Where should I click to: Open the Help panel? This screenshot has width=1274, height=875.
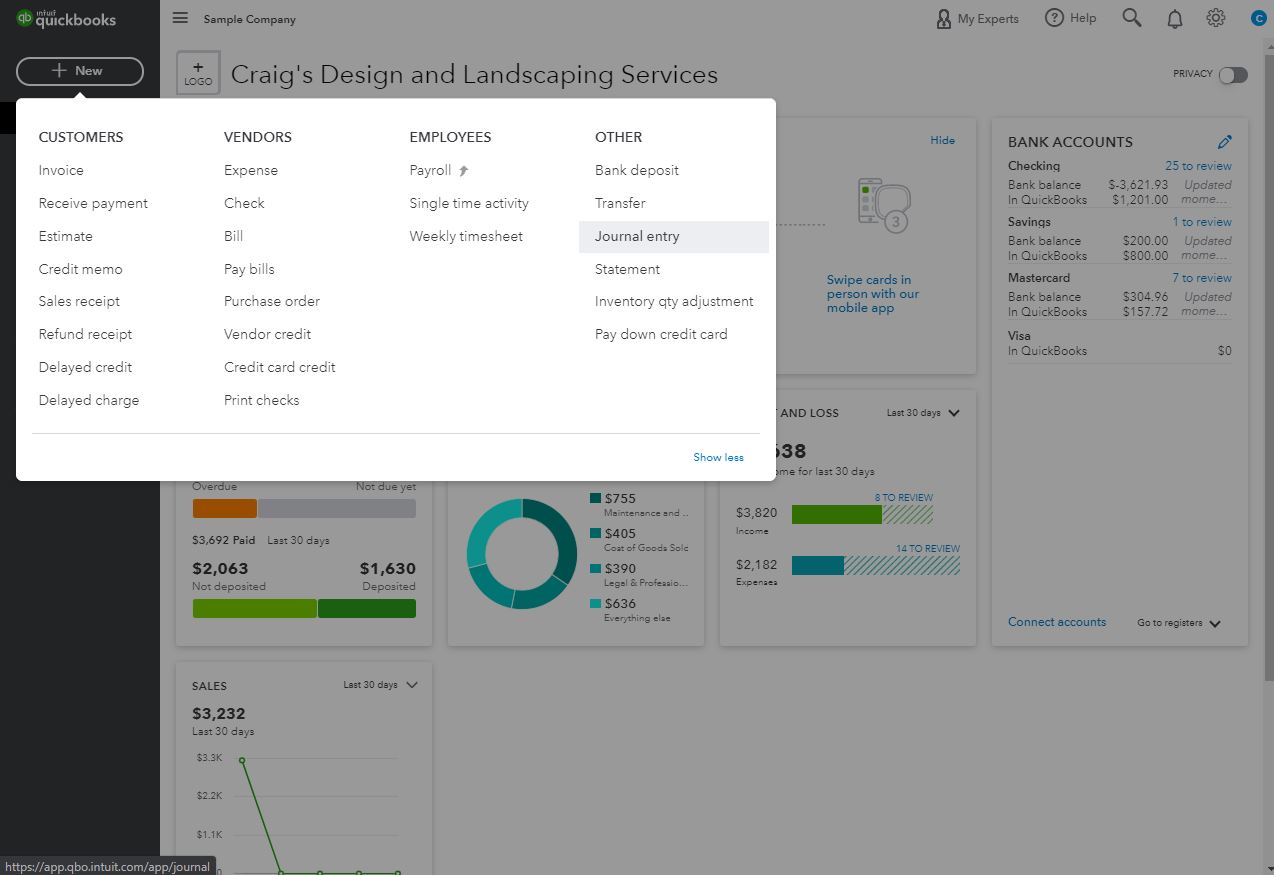tap(1071, 18)
